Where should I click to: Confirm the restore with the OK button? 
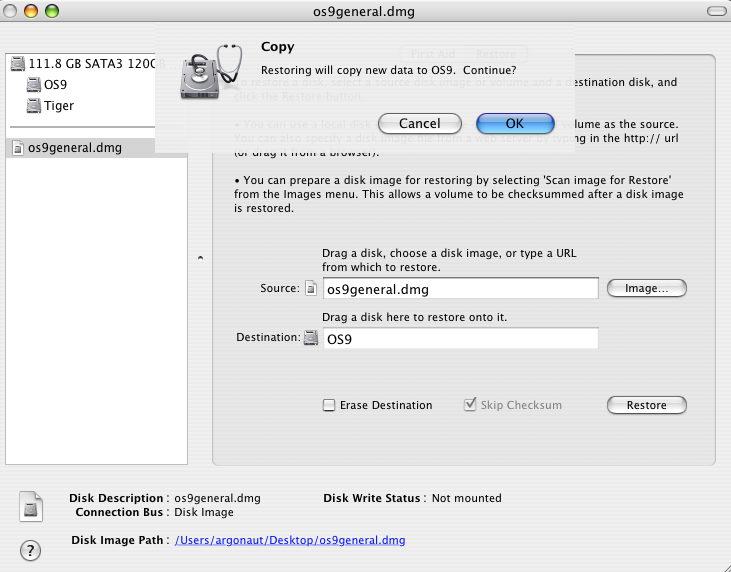click(515, 124)
